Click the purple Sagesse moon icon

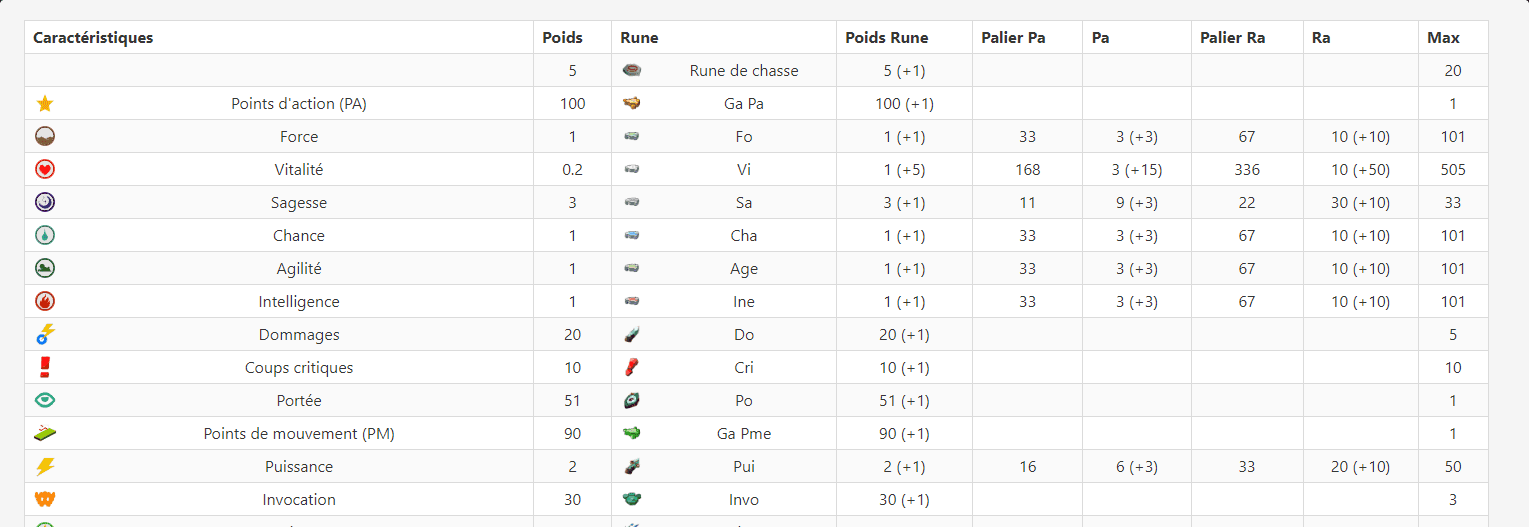tap(44, 202)
